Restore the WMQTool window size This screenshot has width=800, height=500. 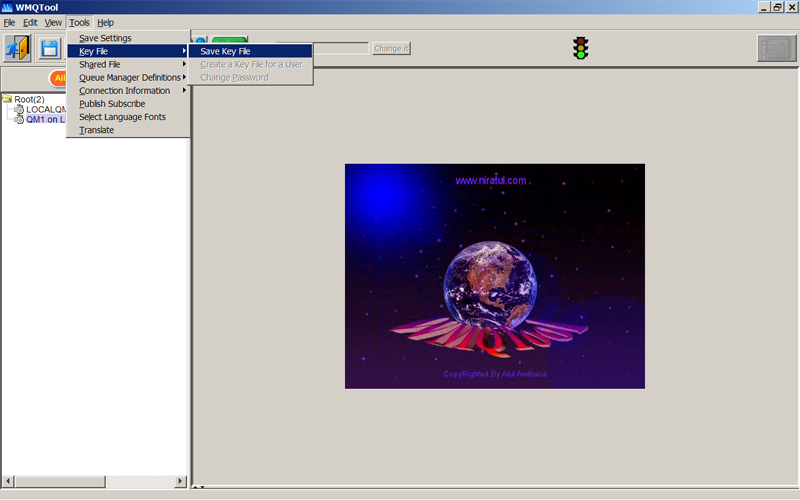click(x=777, y=7)
